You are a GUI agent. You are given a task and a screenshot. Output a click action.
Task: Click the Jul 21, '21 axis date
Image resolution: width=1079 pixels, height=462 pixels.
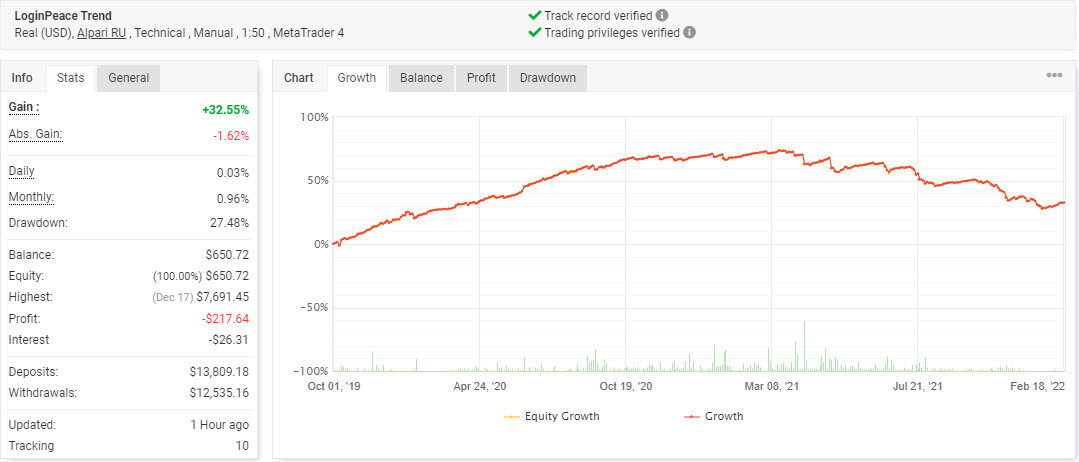pos(917,386)
